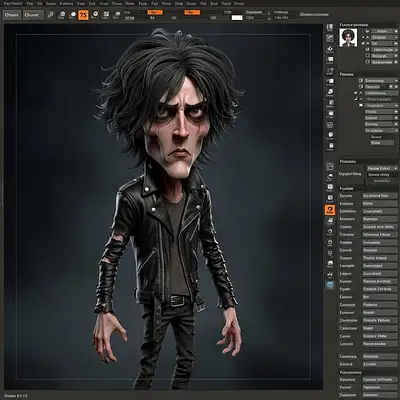Click the sphere icon just right of 75
Viewport: 400px width, 400px height.
95,15
